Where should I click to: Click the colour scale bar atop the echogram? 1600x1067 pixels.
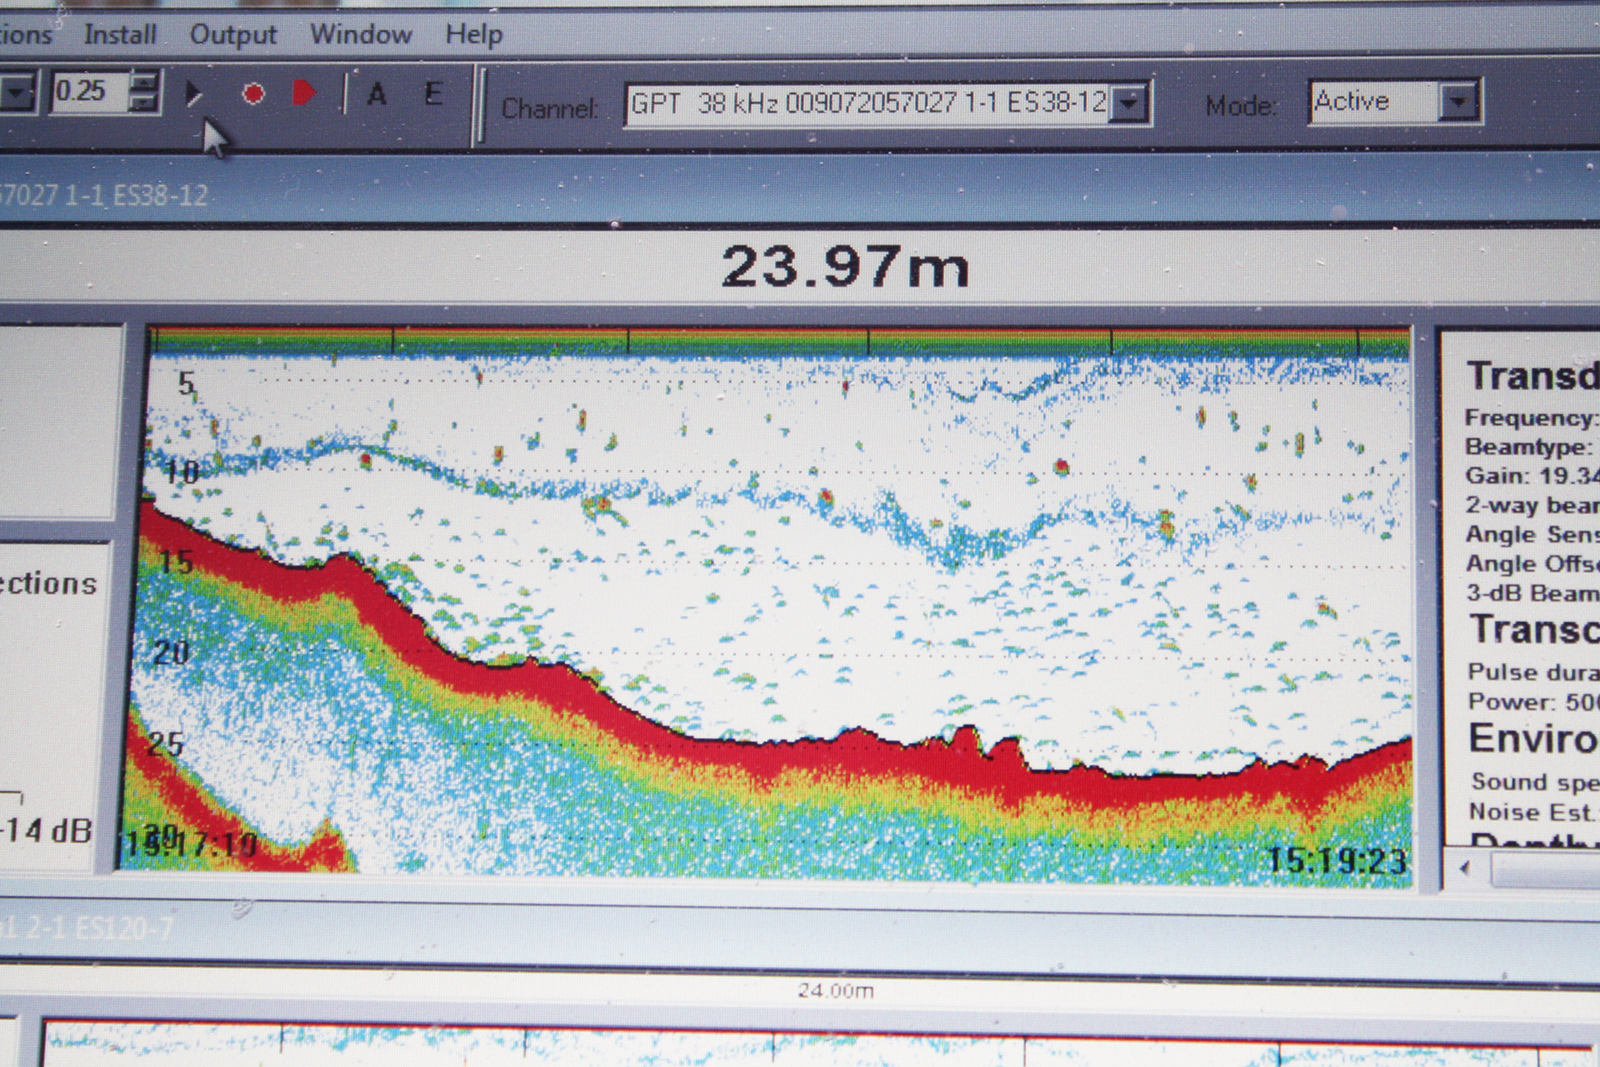(780, 341)
